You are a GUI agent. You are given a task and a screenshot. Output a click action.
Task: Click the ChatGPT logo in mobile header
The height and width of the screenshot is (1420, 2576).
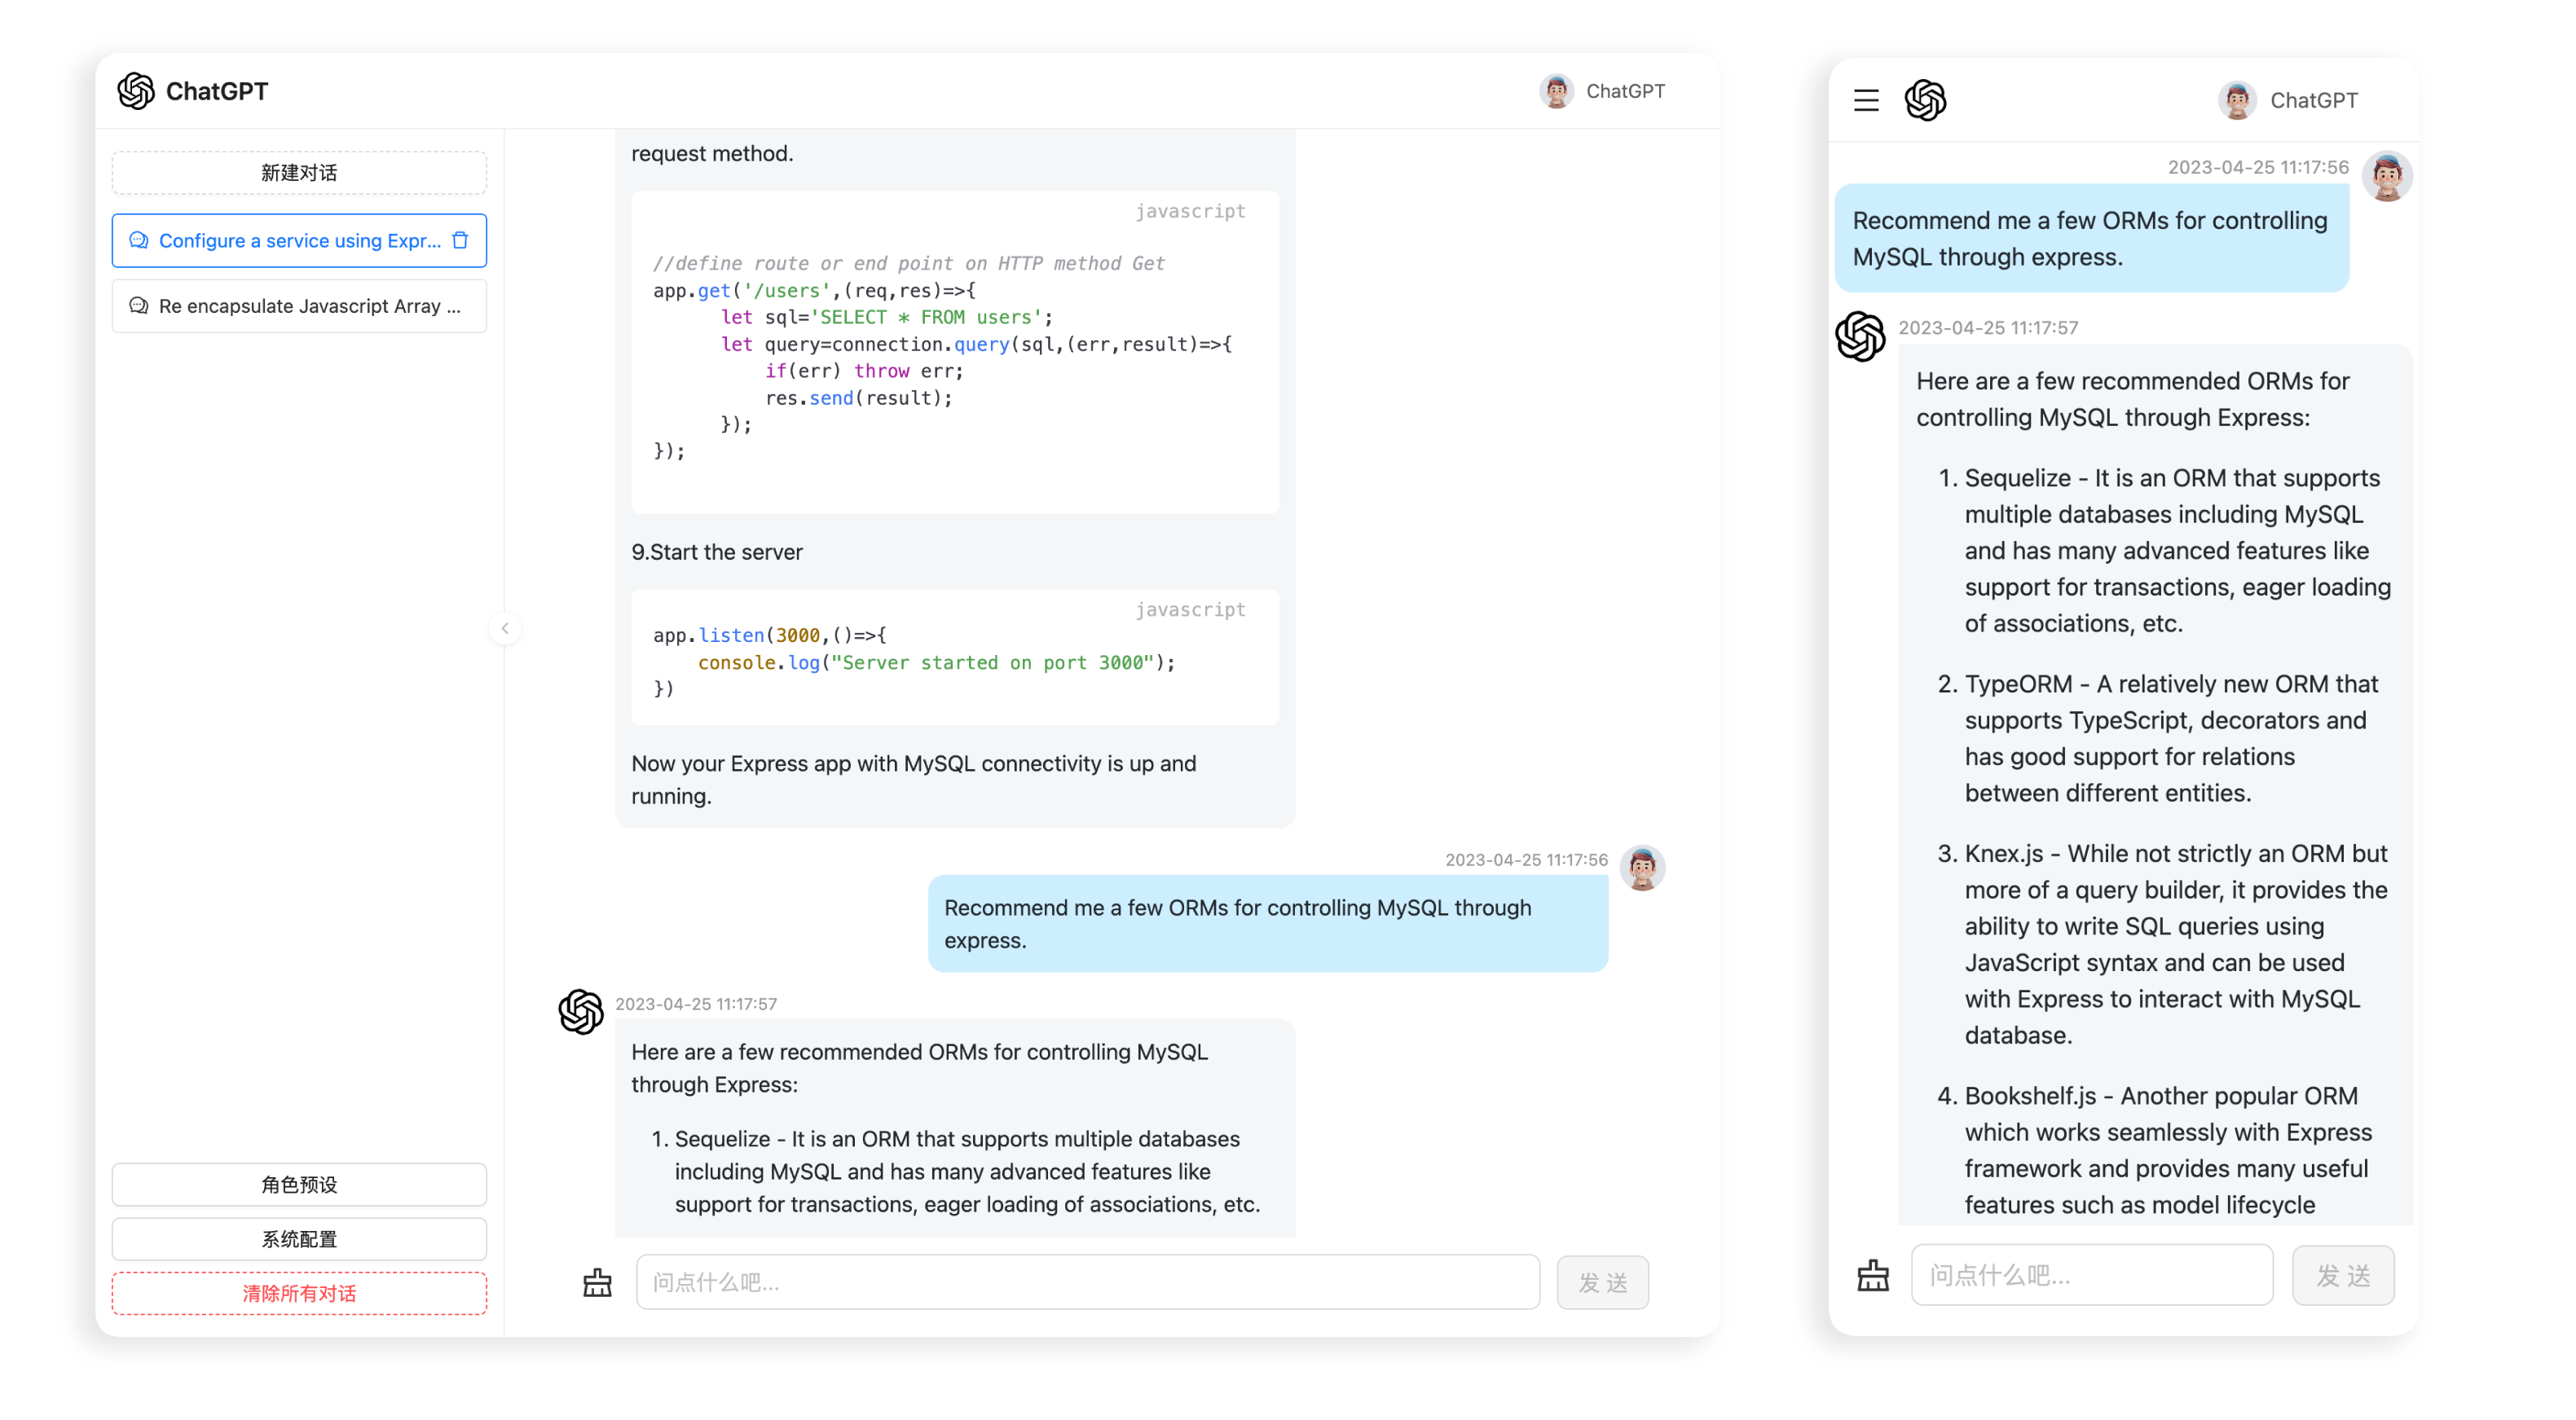point(1925,100)
